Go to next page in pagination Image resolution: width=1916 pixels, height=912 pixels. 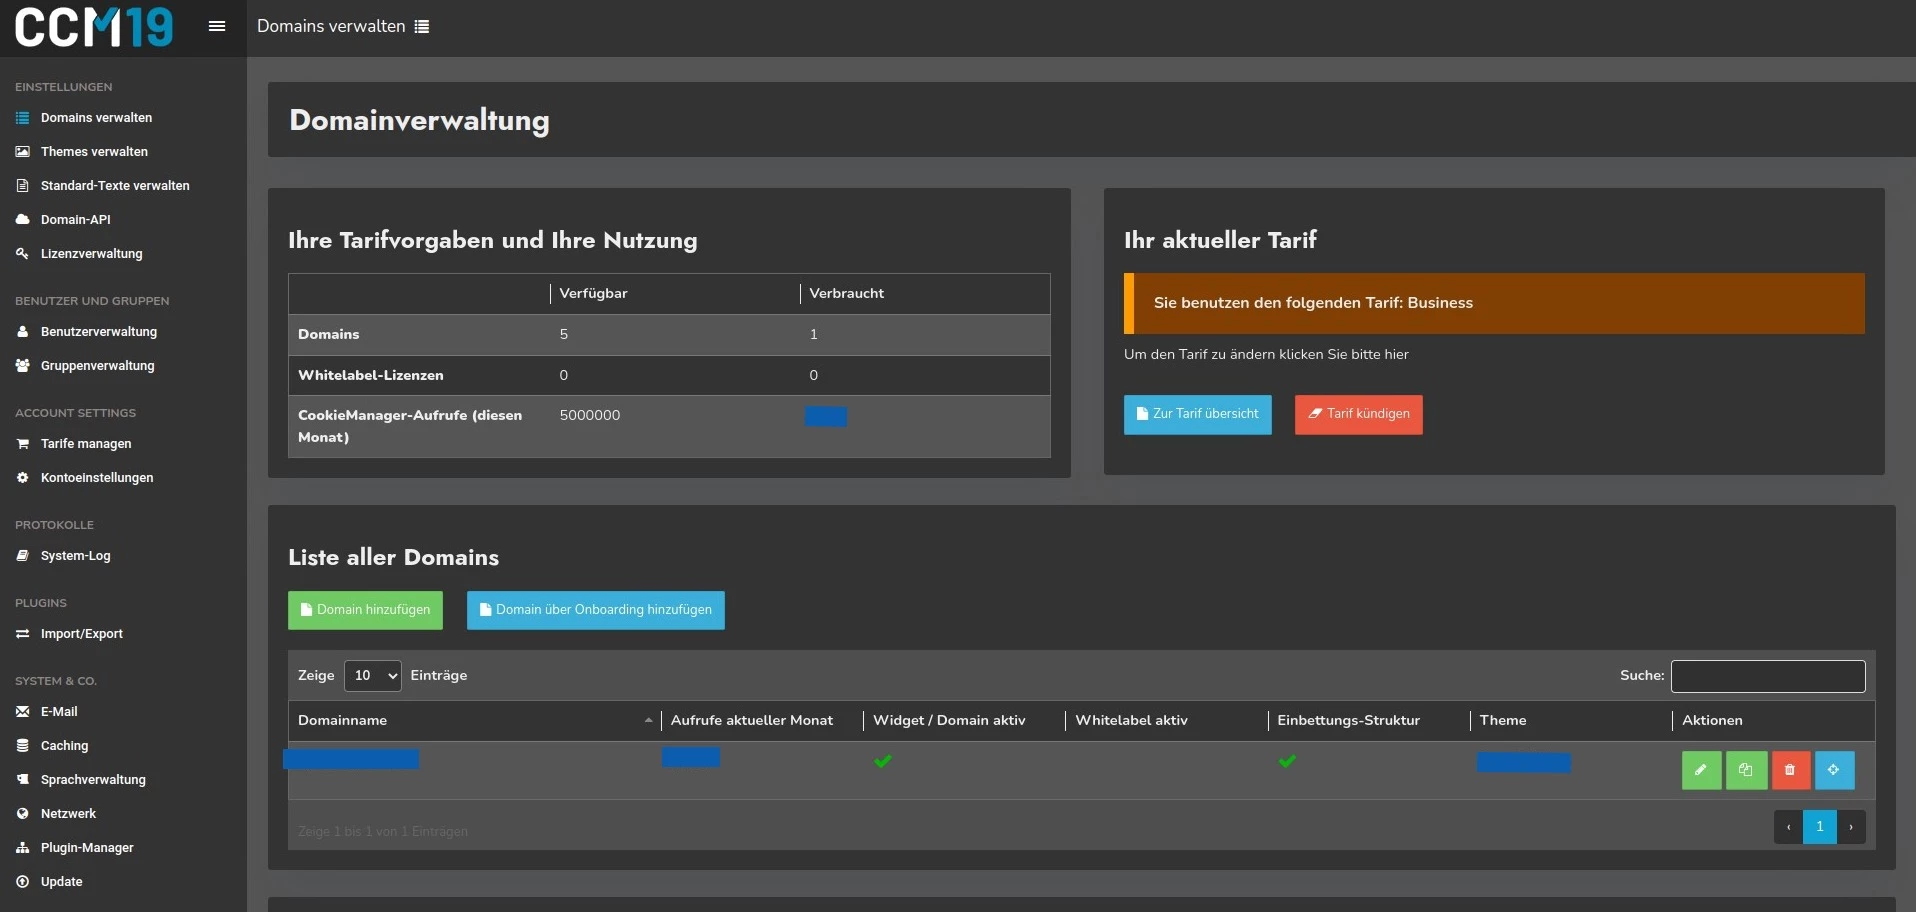tap(1851, 827)
